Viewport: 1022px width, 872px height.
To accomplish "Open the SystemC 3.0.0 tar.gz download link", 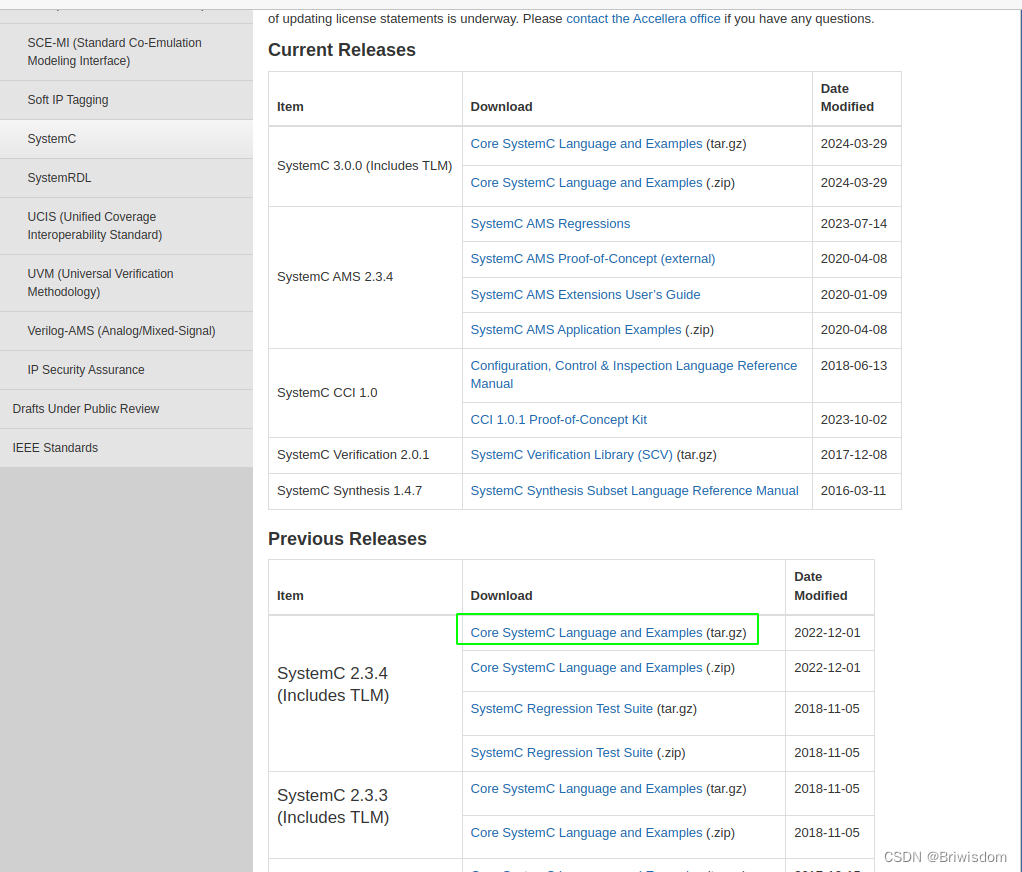I will tap(586, 143).
